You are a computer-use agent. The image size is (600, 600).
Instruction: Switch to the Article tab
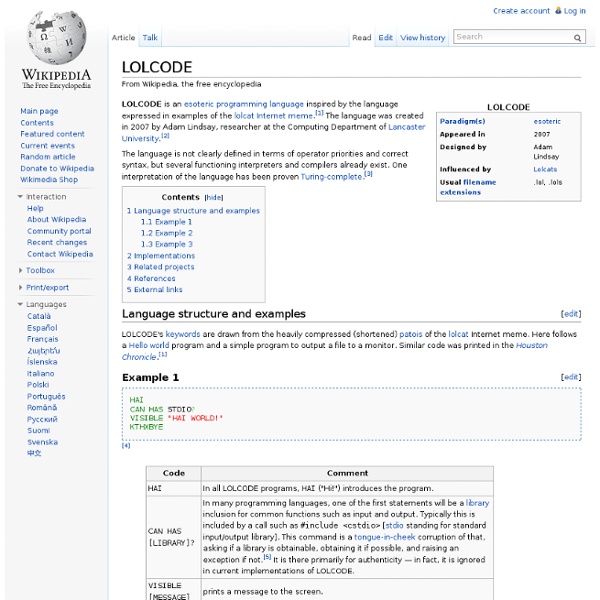pyautogui.click(x=123, y=38)
